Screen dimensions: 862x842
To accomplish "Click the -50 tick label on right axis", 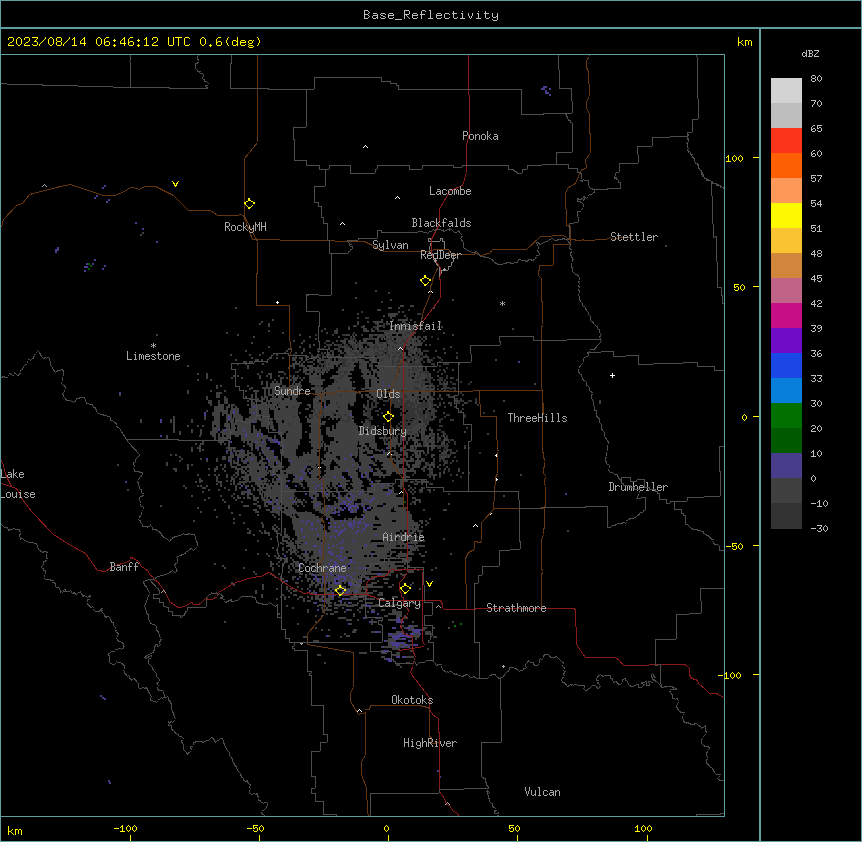I will click(734, 546).
